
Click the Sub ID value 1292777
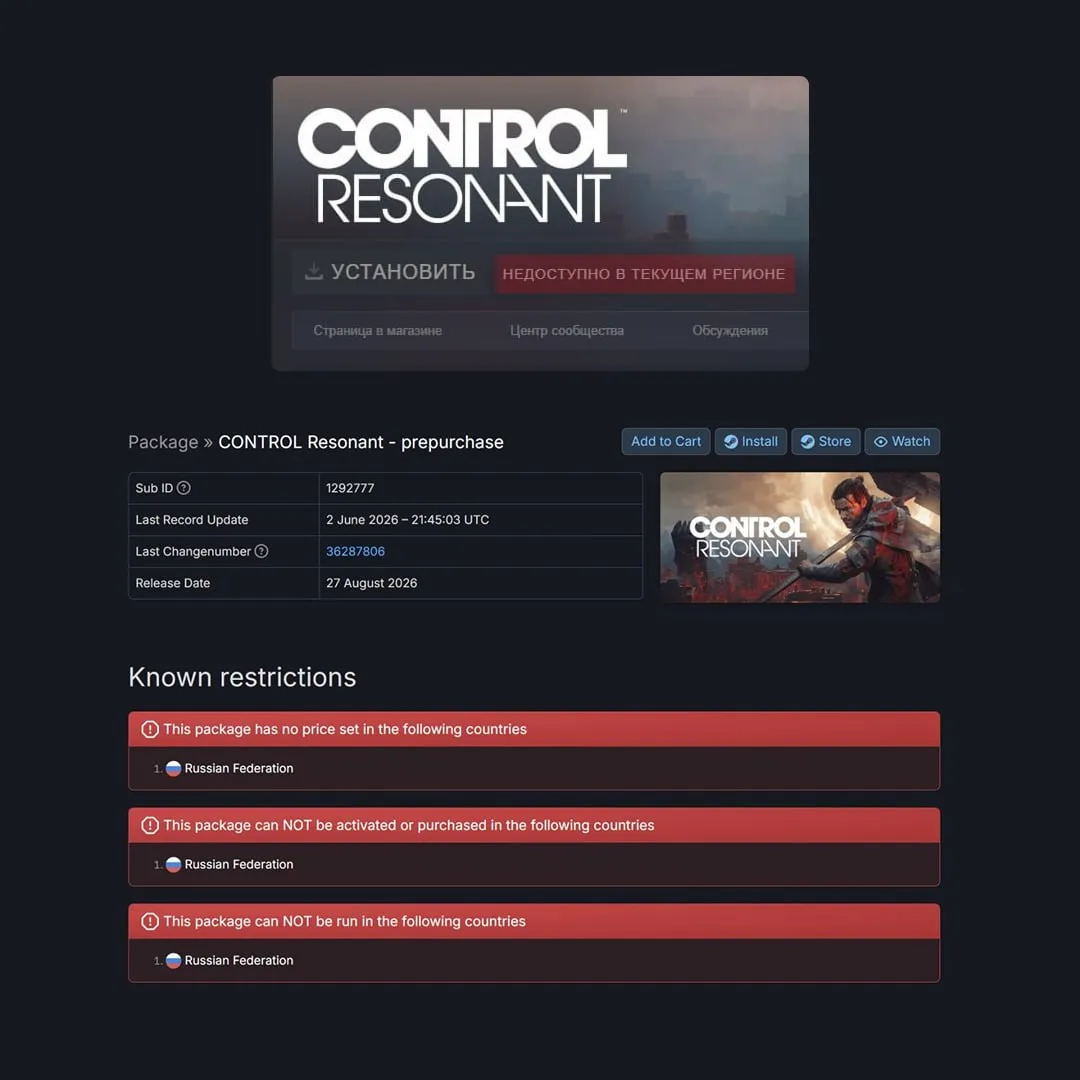point(350,488)
